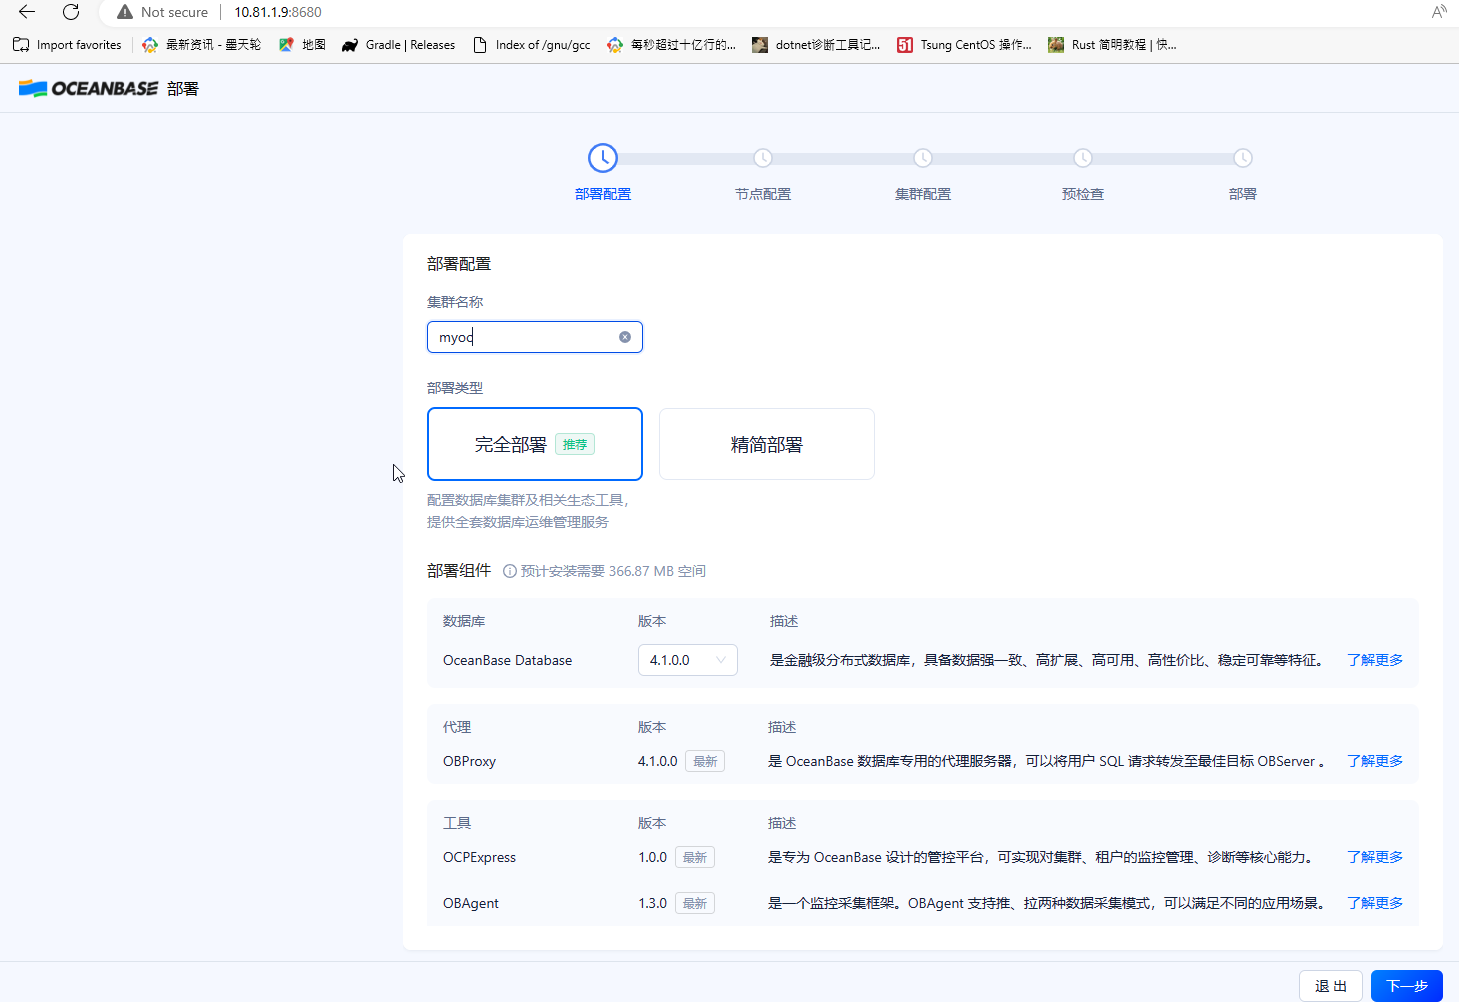The width and height of the screenshot is (1459, 1002).
Task: Open the Tsung CentOS 操作 bookmark
Action: coord(964,45)
